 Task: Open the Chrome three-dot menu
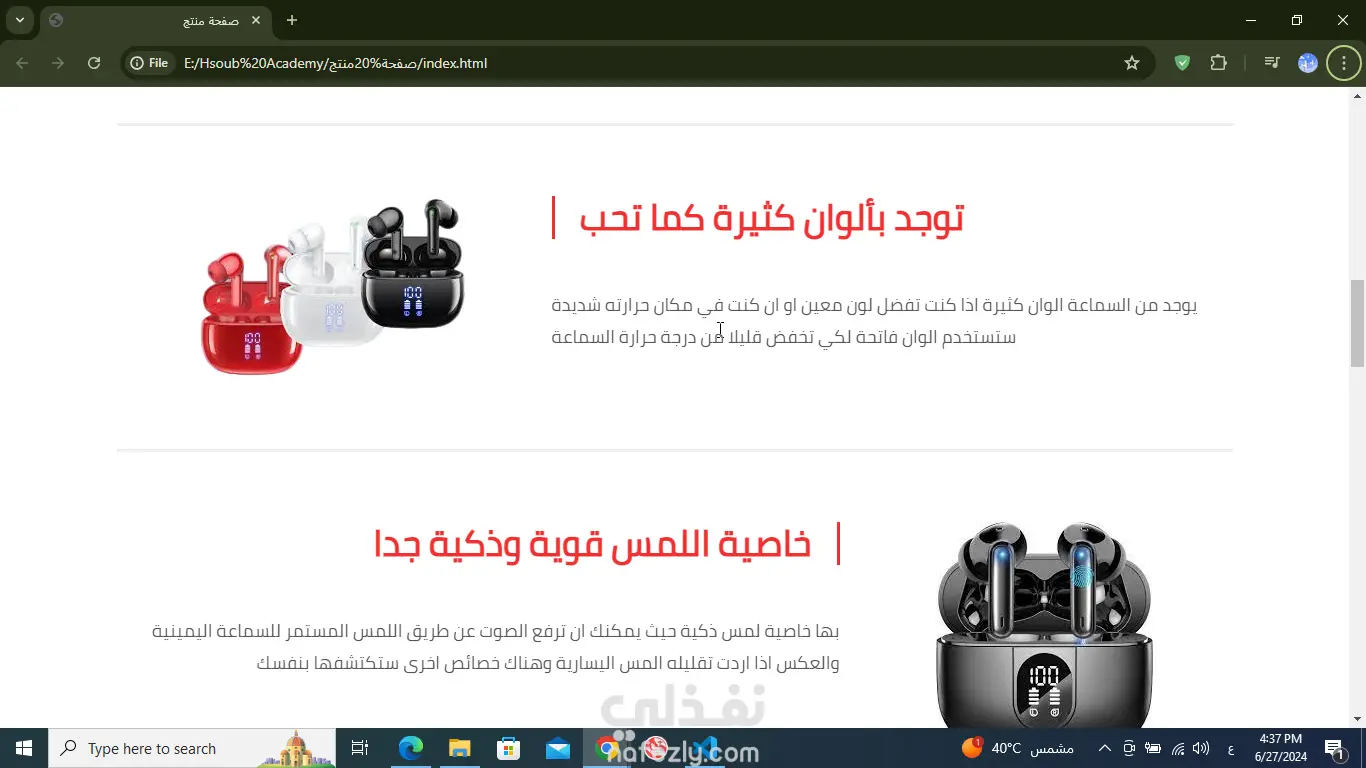click(1343, 63)
